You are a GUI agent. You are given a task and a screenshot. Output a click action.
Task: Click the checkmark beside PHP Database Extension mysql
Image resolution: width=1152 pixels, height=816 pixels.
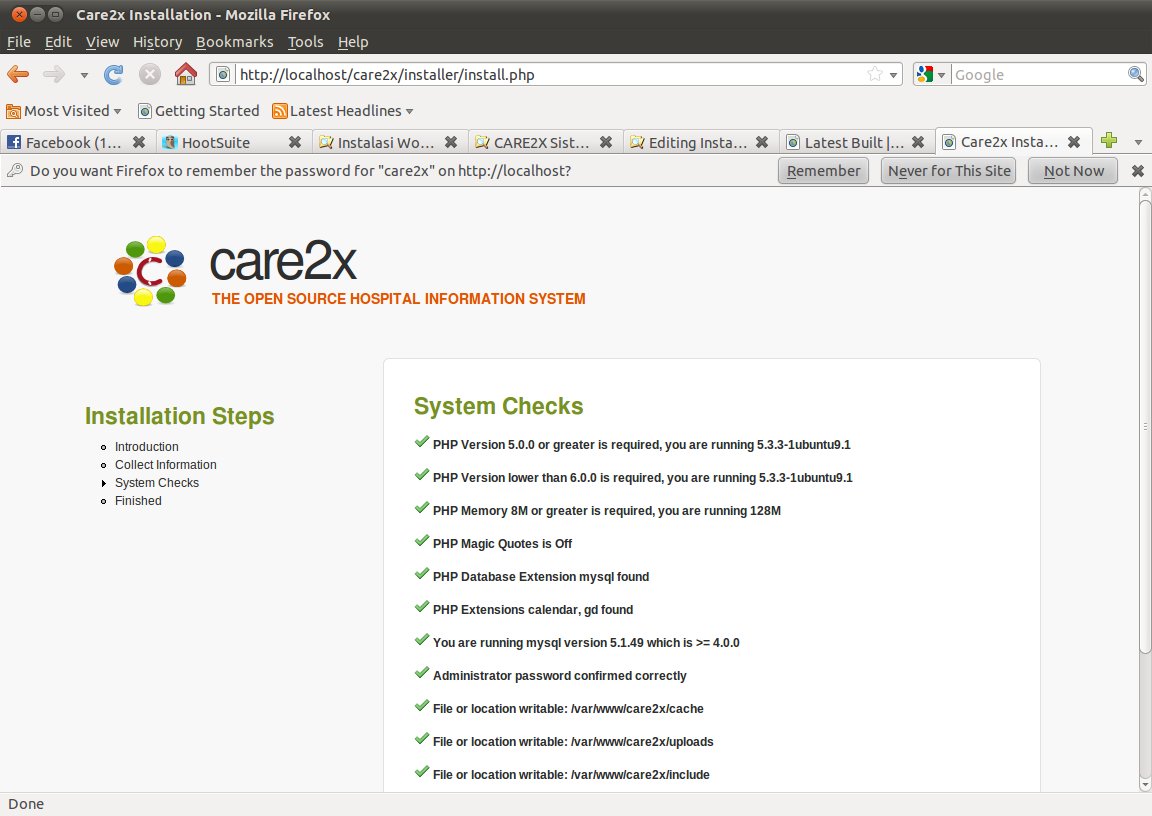(x=422, y=574)
